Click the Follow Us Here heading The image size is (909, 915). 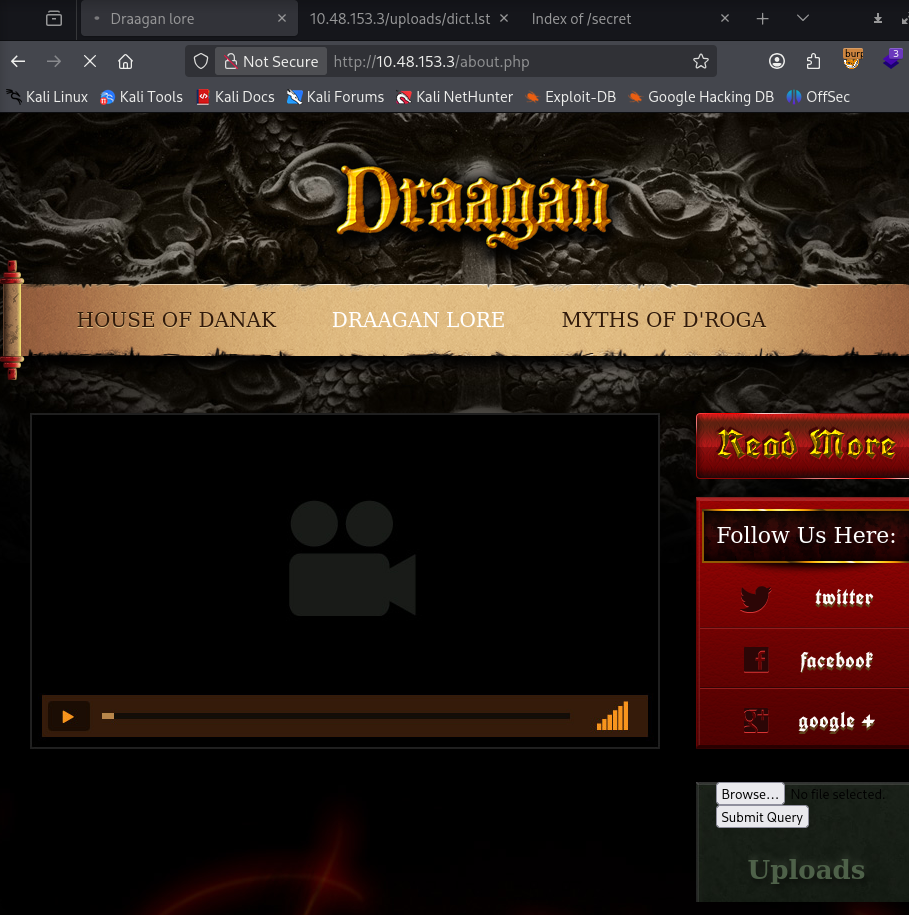[x=806, y=535]
